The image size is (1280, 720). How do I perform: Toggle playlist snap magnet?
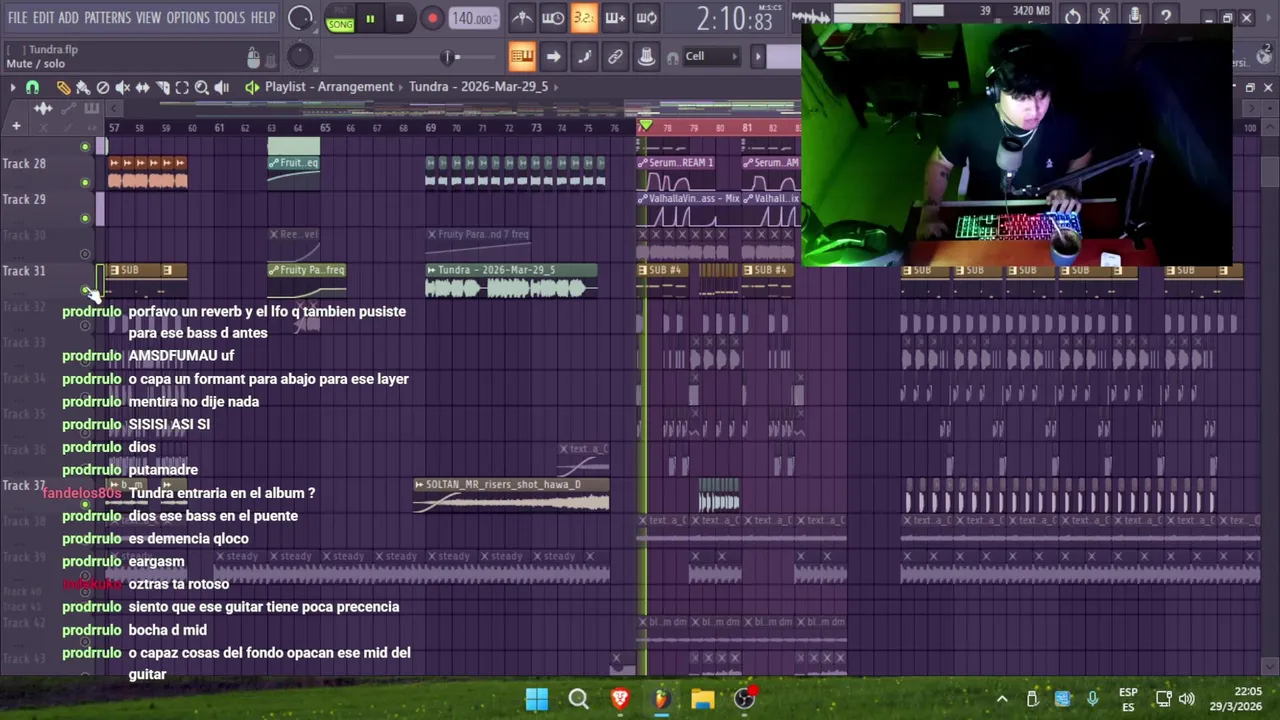click(x=32, y=87)
